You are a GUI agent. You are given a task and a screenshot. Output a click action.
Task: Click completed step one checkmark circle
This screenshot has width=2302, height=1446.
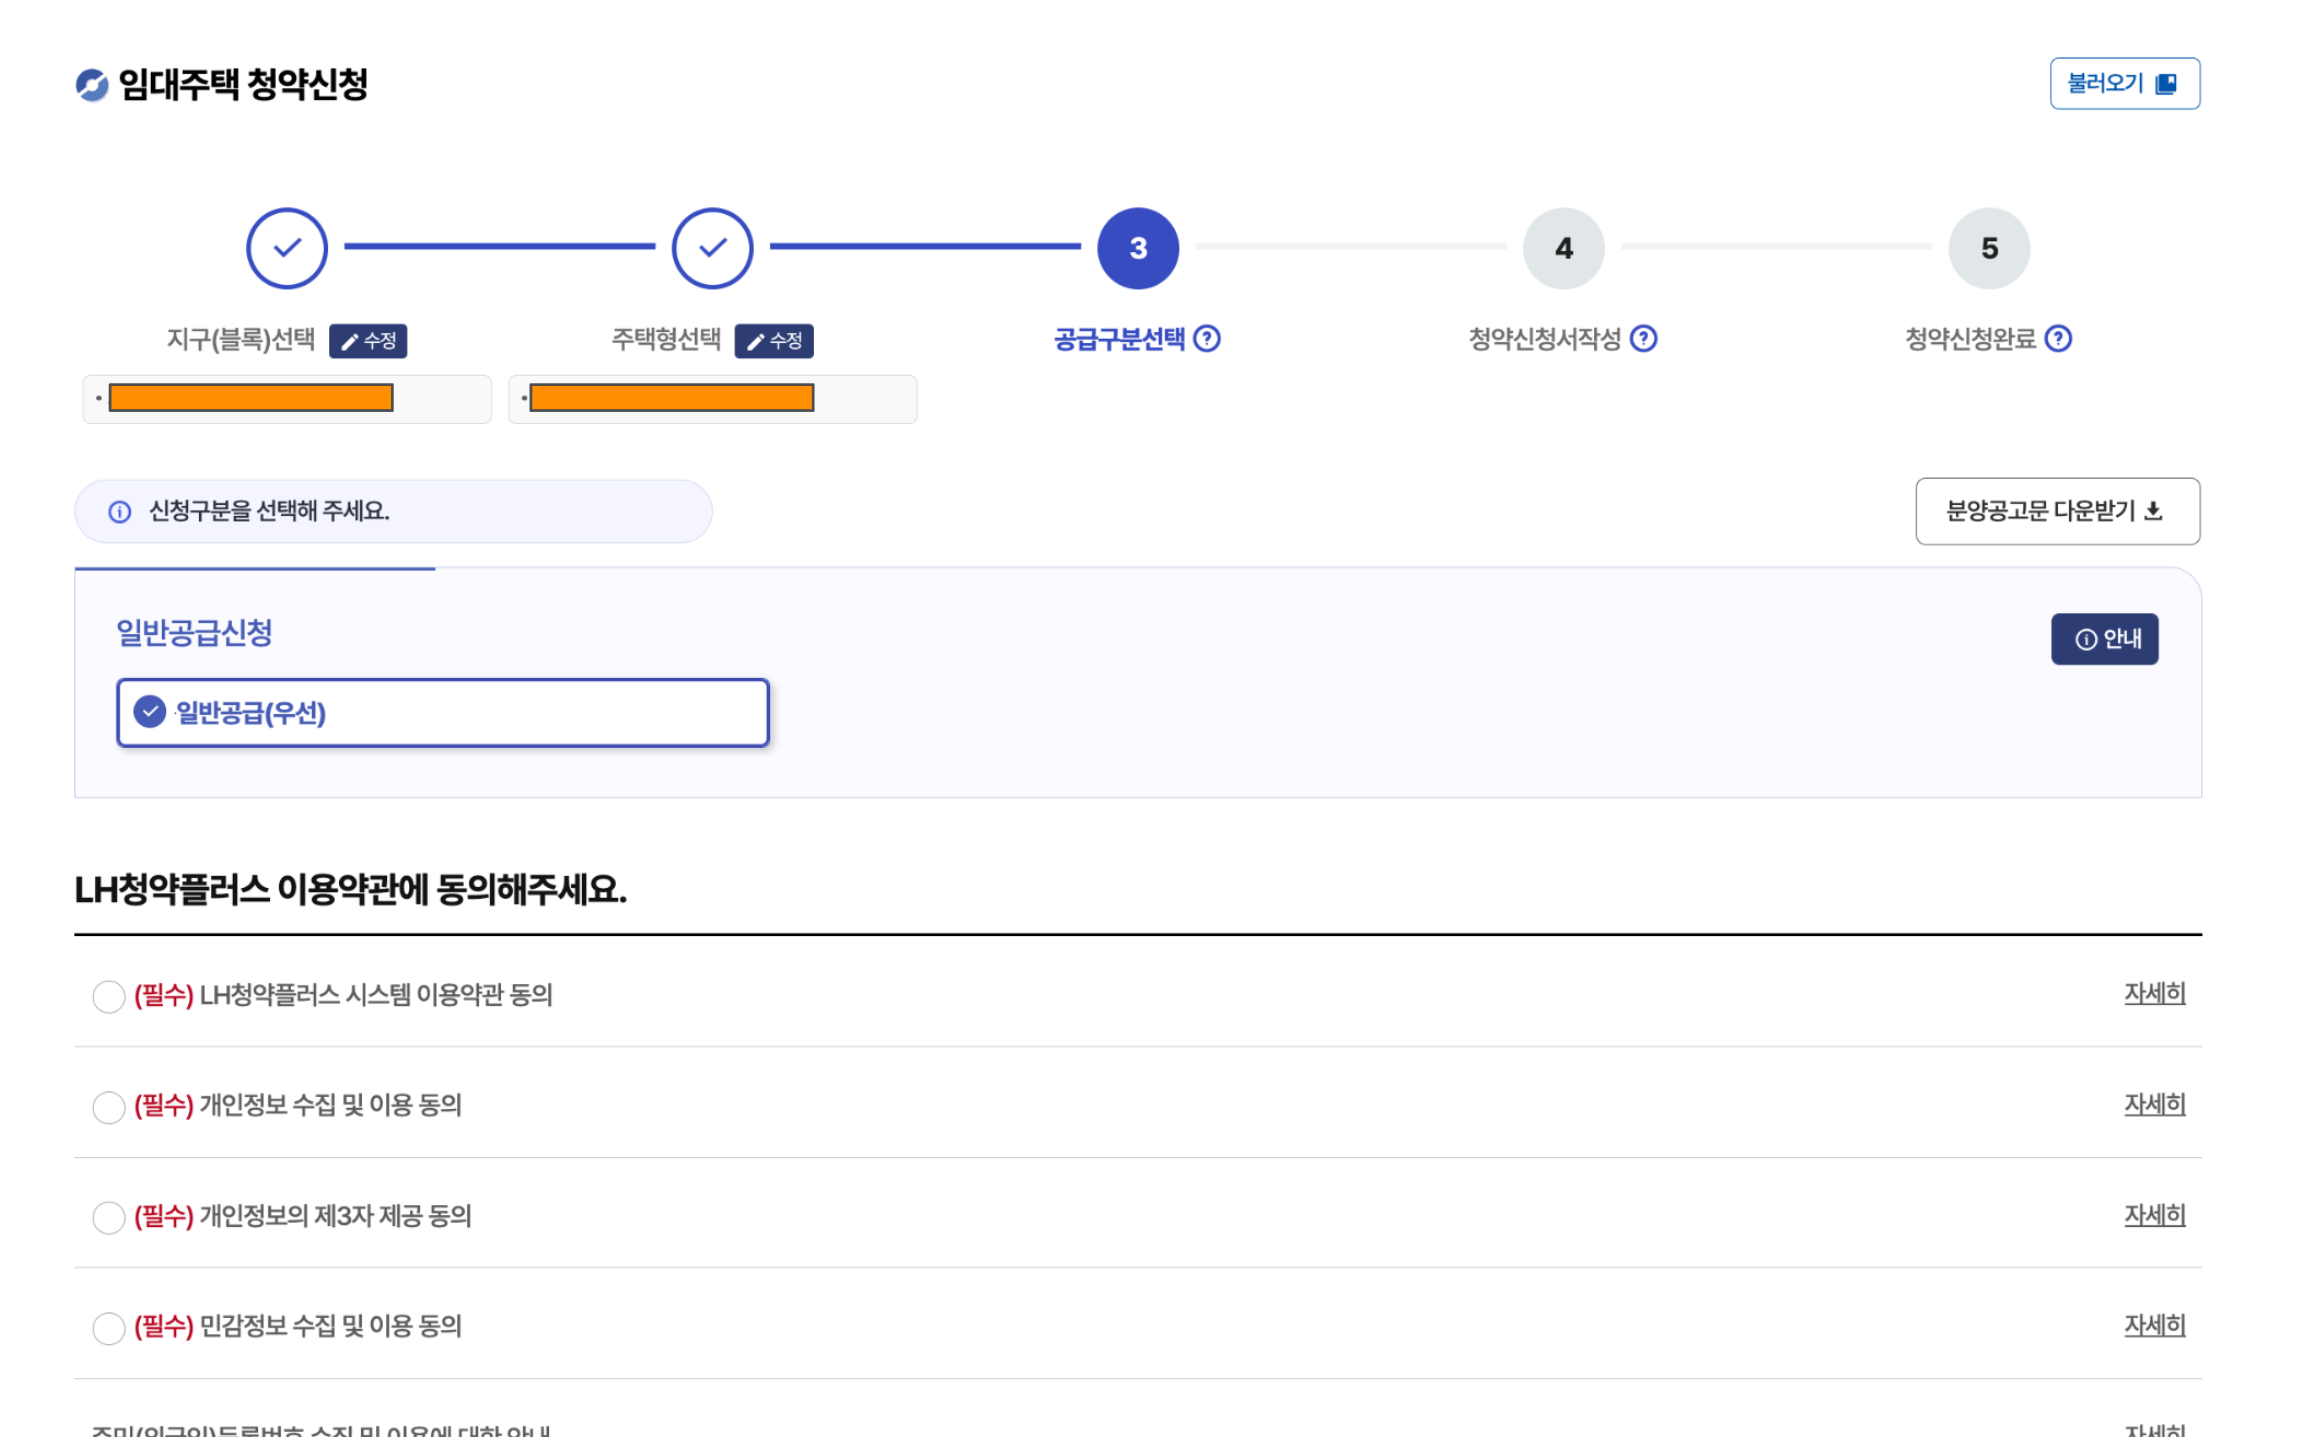click(x=287, y=248)
